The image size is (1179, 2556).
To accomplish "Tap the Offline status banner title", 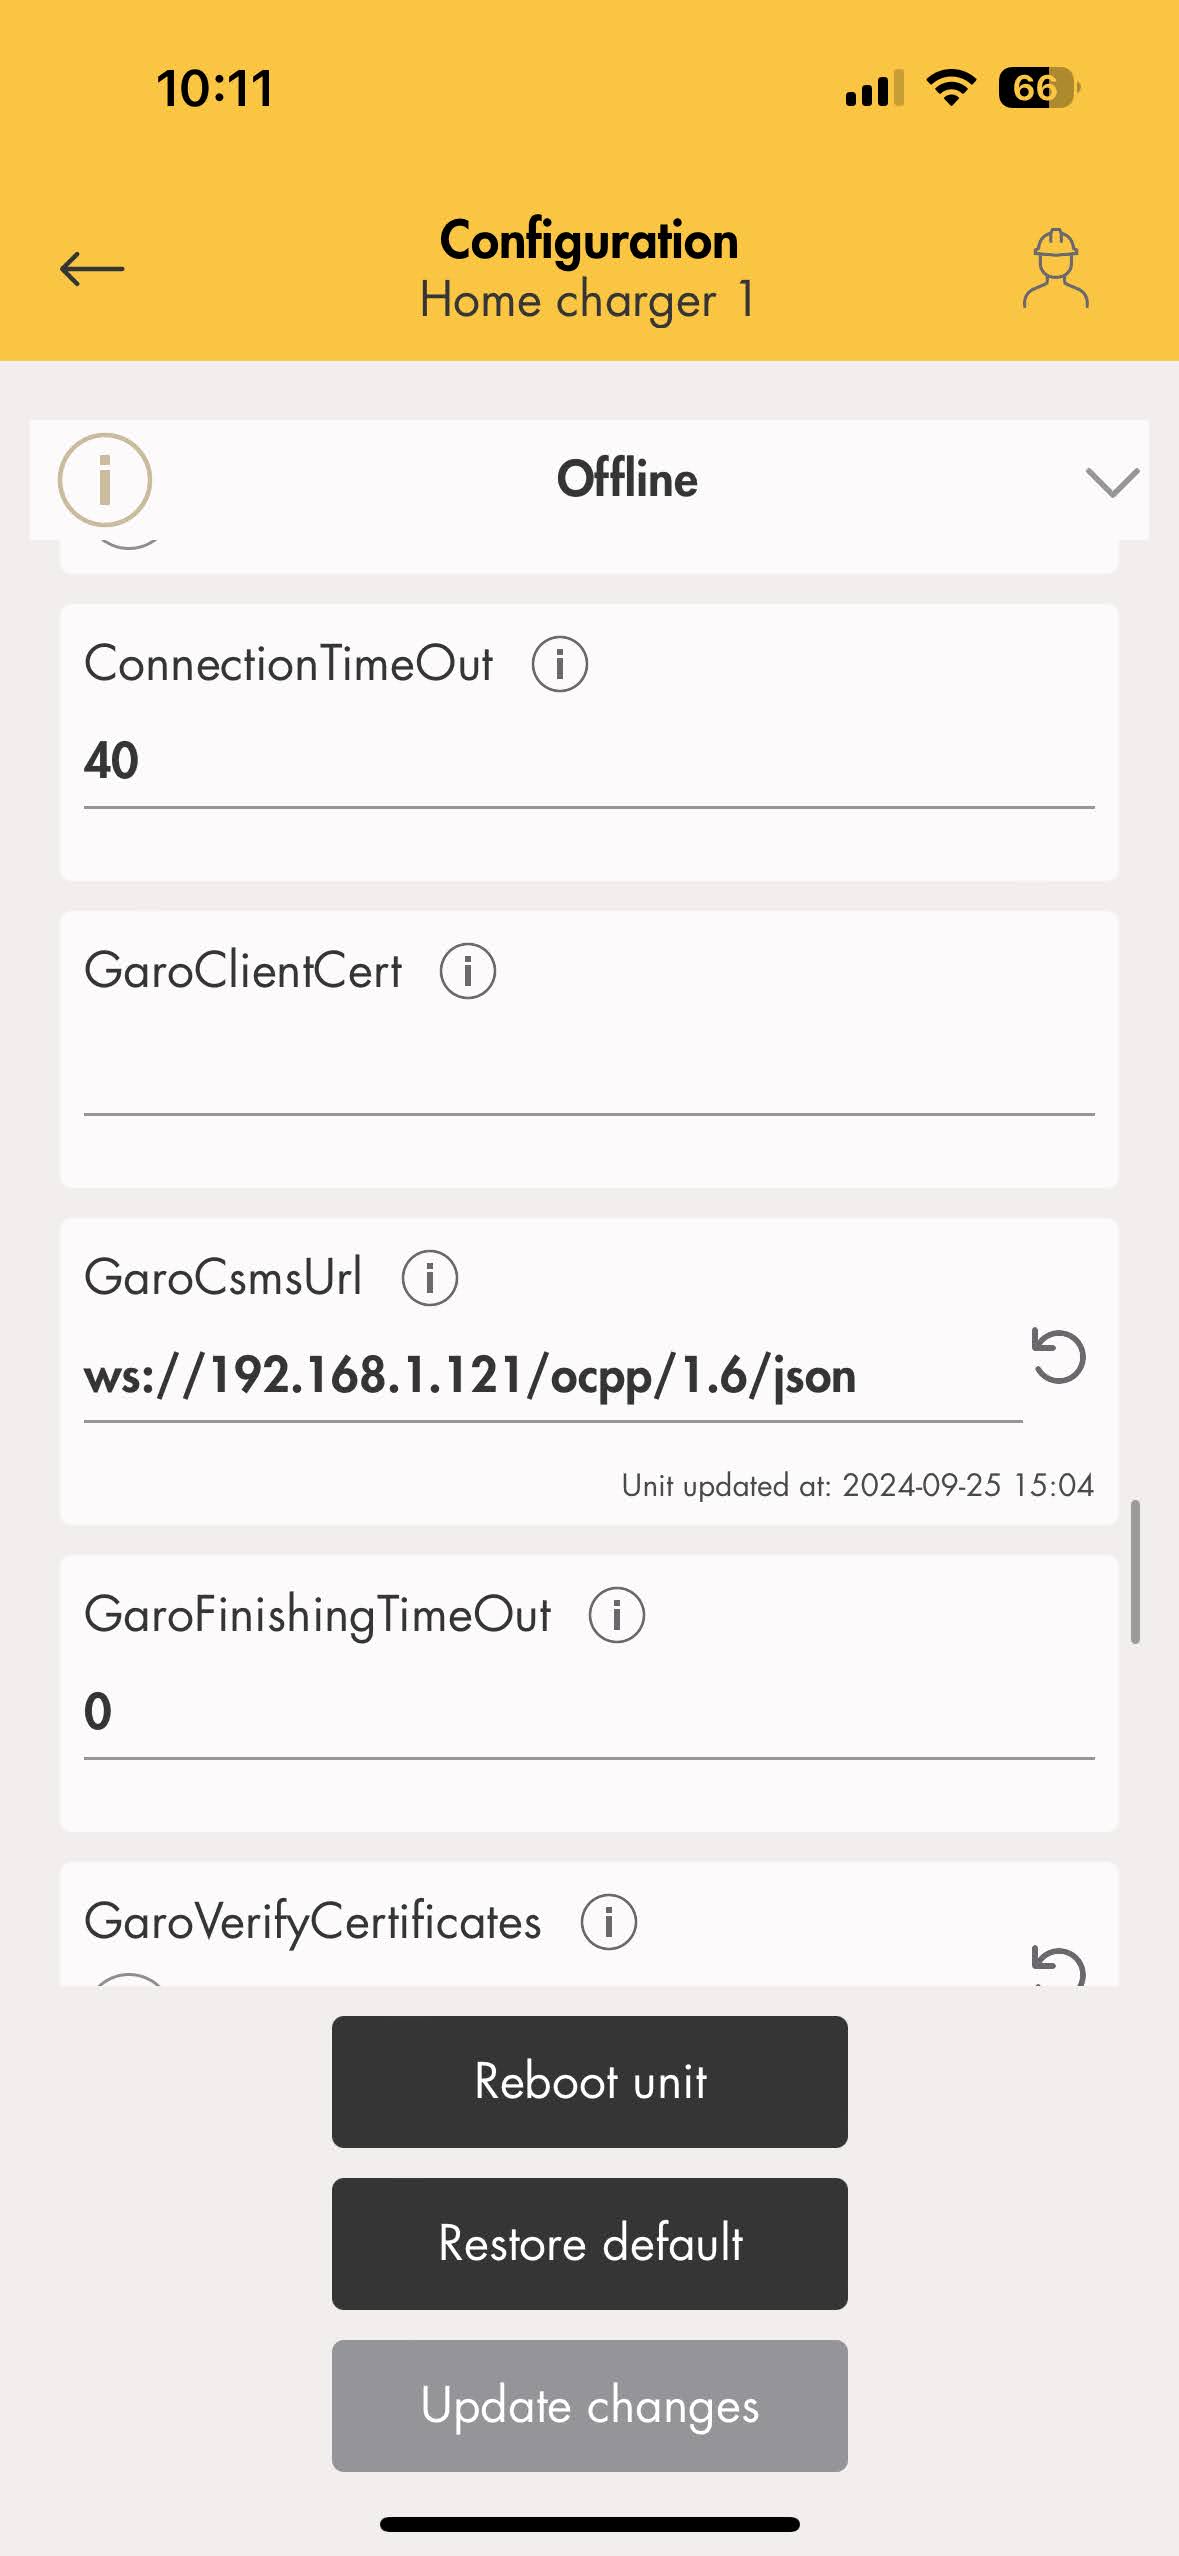I will point(627,480).
